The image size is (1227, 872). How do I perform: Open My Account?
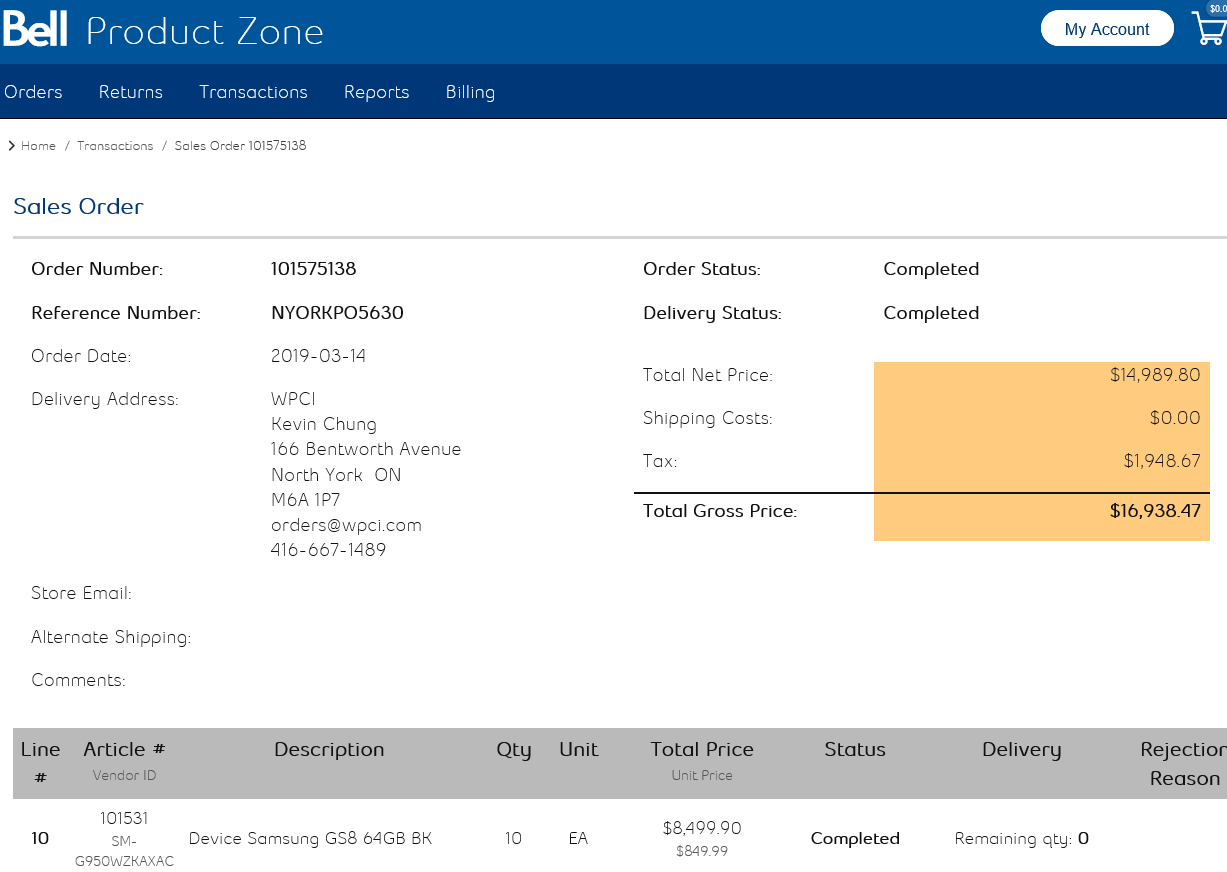(x=1107, y=29)
